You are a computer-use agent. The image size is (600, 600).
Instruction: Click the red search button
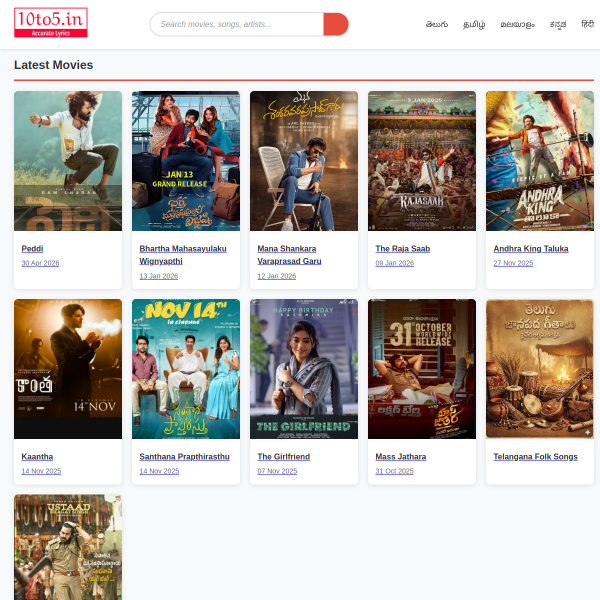point(336,24)
